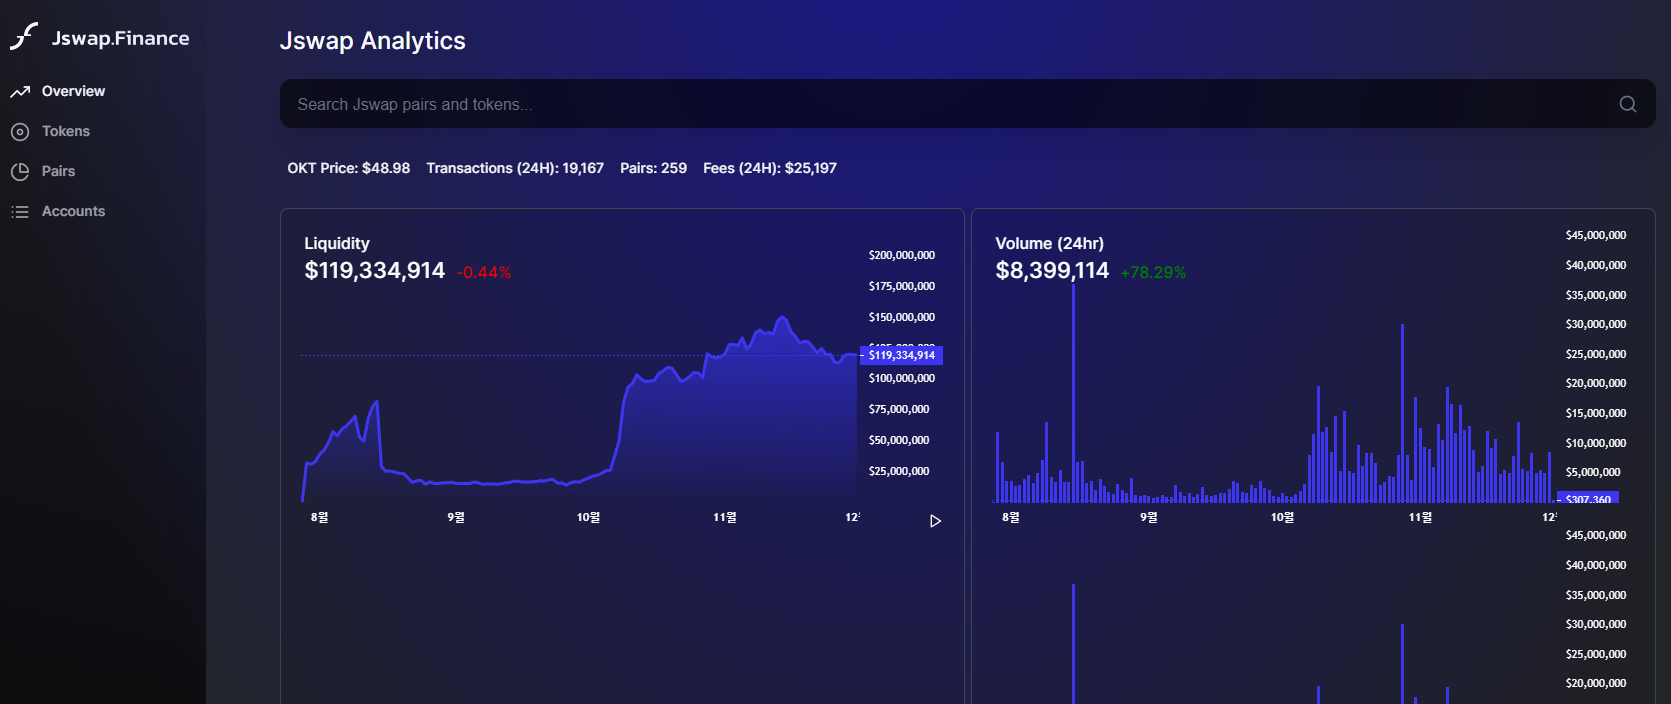Click the Pairs pie-chart icon
The image size is (1671, 704).
[20, 172]
